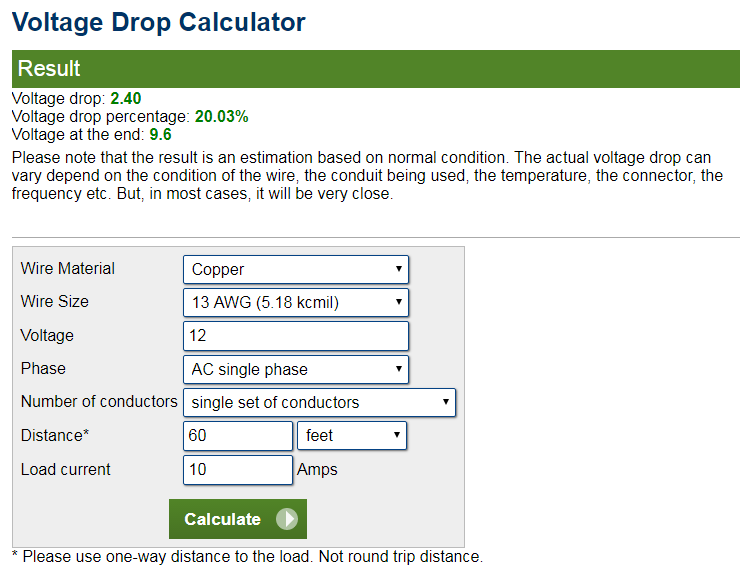Focus the Distance value field

point(238,436)
